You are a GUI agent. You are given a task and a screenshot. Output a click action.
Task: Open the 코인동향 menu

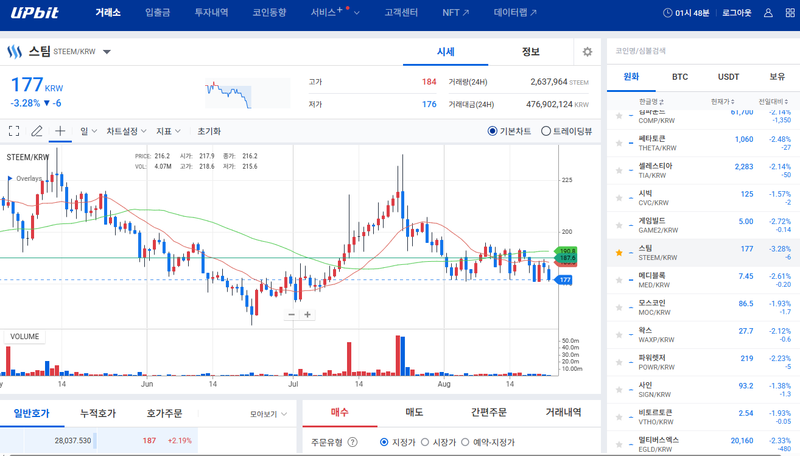pos(269,13)
